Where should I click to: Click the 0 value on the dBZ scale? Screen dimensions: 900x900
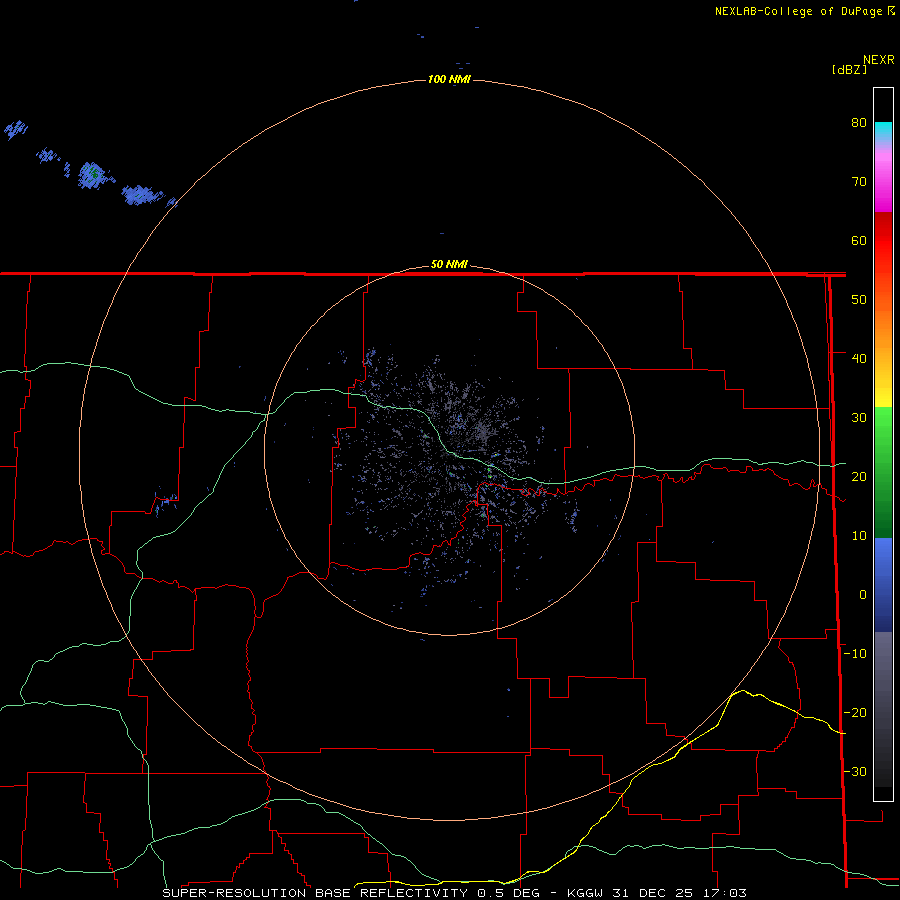863,595
